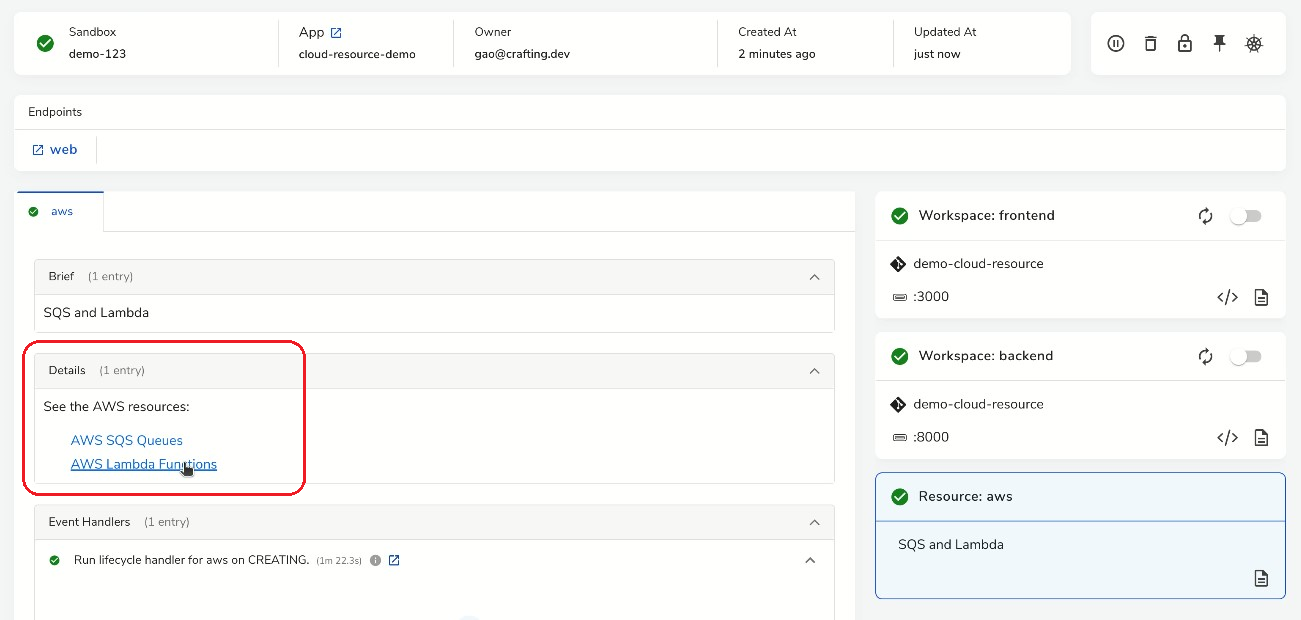Pin the sandbox with the pushpin icon

[x=1219, y=43]
